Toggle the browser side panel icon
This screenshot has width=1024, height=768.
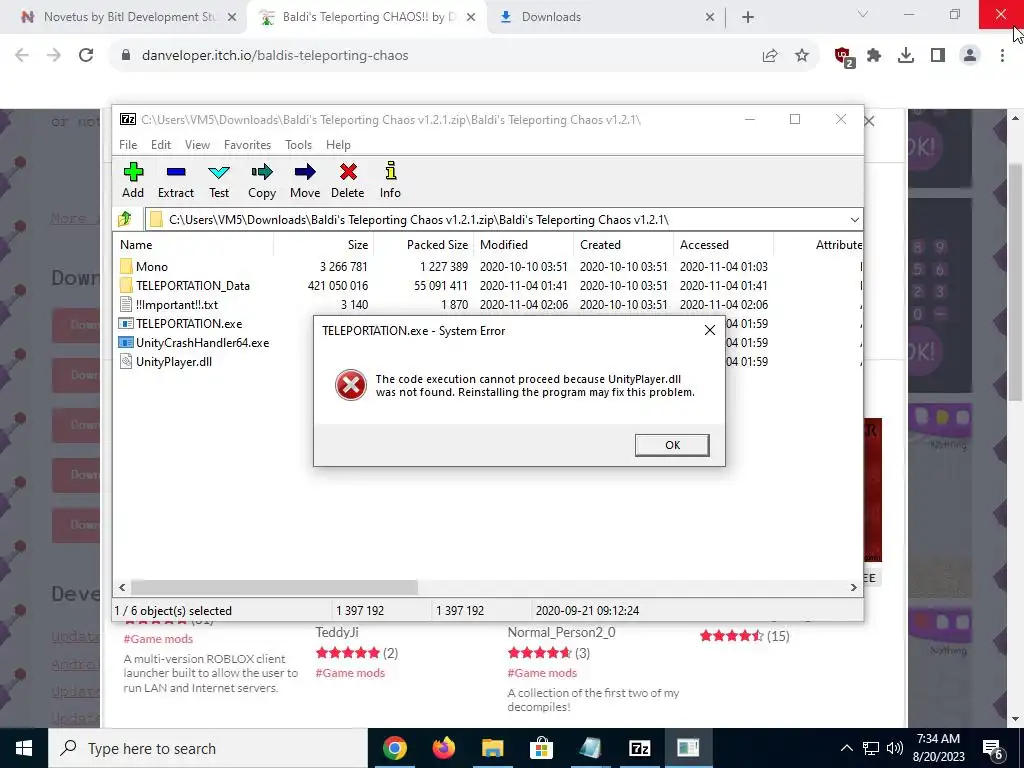(x=938, y=56)
